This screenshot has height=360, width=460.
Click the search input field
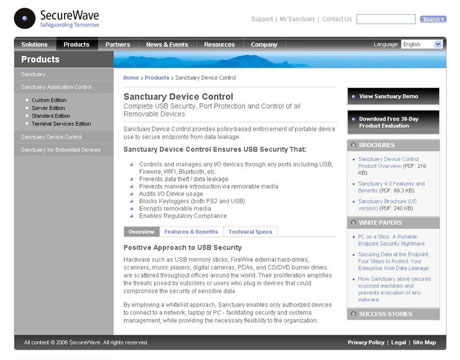pyautogui.click(x=386, y=19)
